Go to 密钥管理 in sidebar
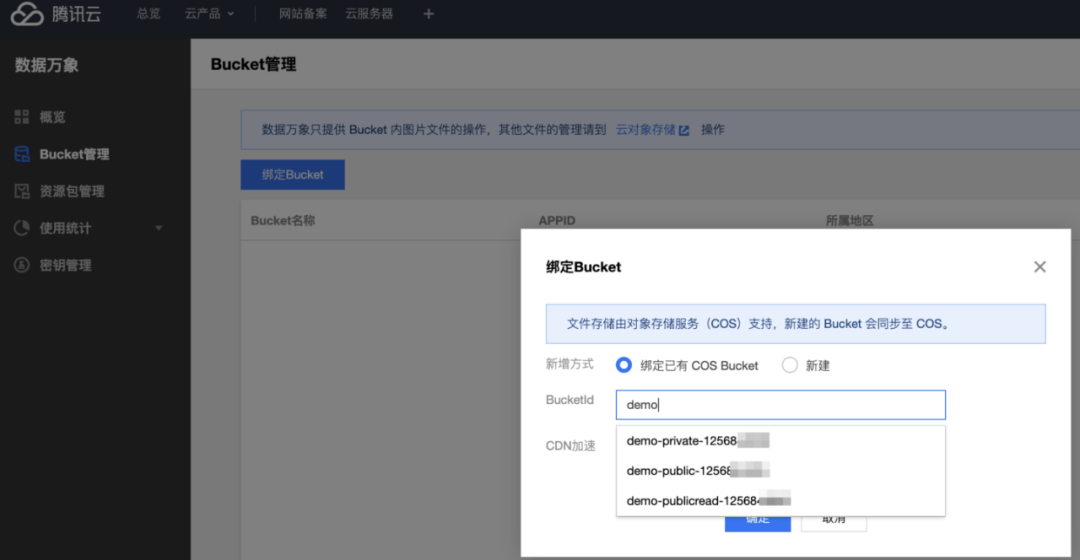Viewport: 1080px width, 560px height. (x=65, y=265)
